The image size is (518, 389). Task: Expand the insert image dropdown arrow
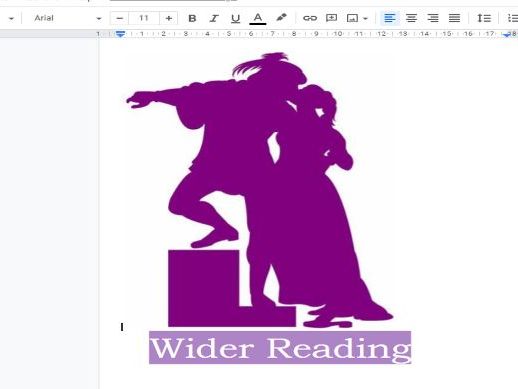point(365,18)
